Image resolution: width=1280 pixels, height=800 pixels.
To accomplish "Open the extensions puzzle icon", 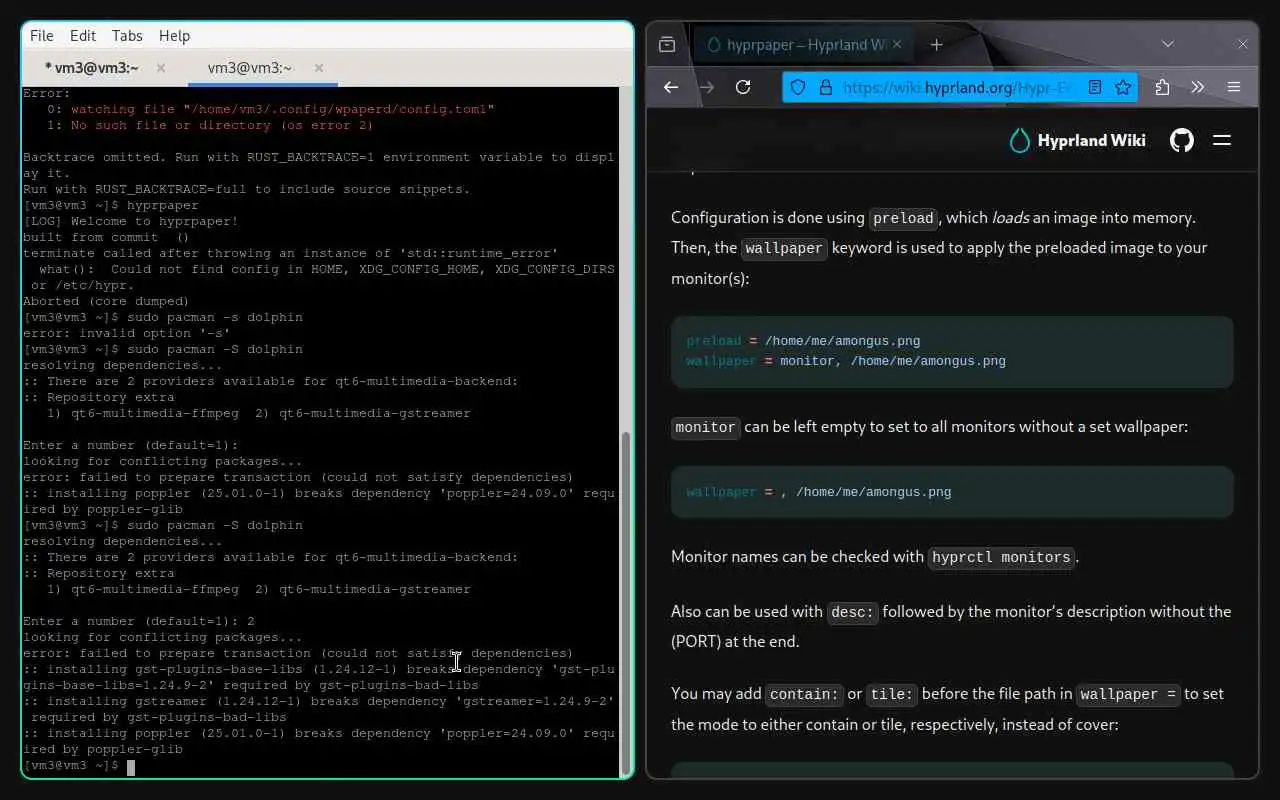I will click(1162, 87).
